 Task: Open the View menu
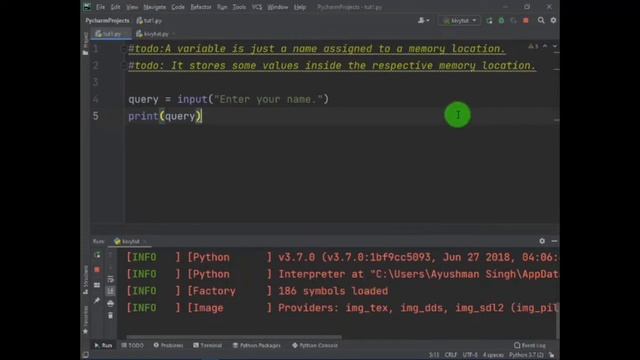click(x=132, y=7)
